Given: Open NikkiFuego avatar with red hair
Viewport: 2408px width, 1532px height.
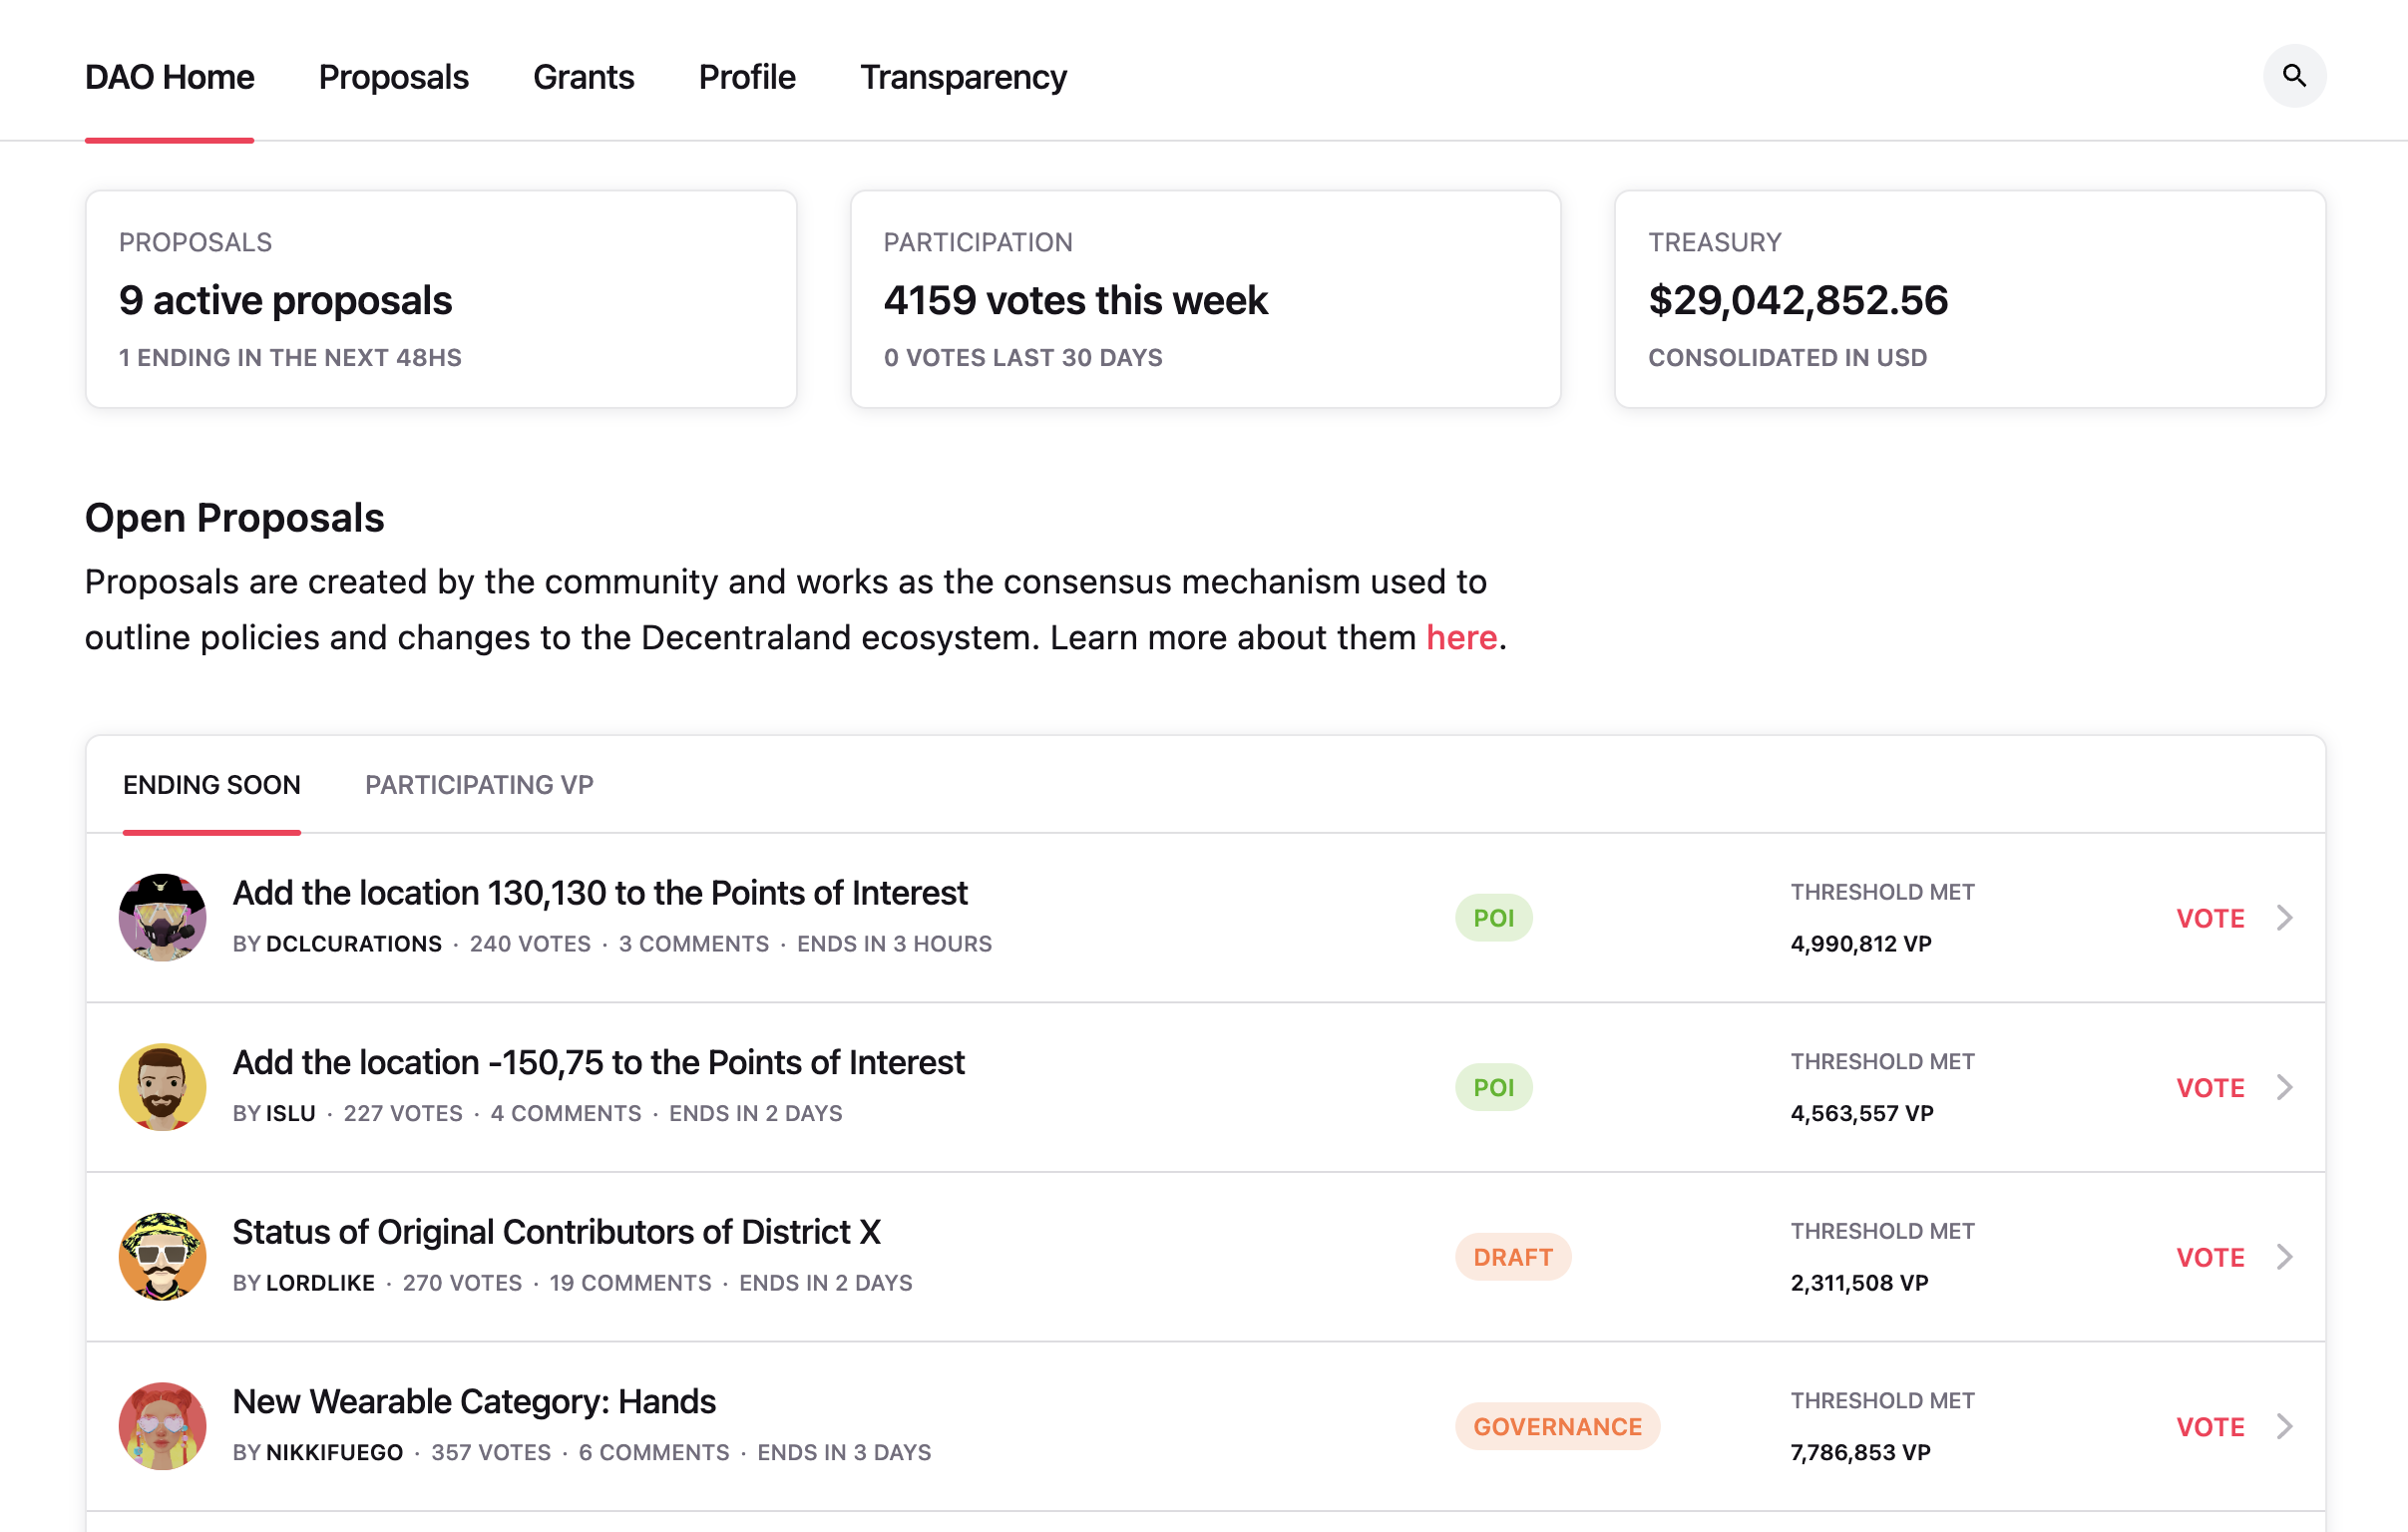Looking at the screenshot, I should 162,1426.
